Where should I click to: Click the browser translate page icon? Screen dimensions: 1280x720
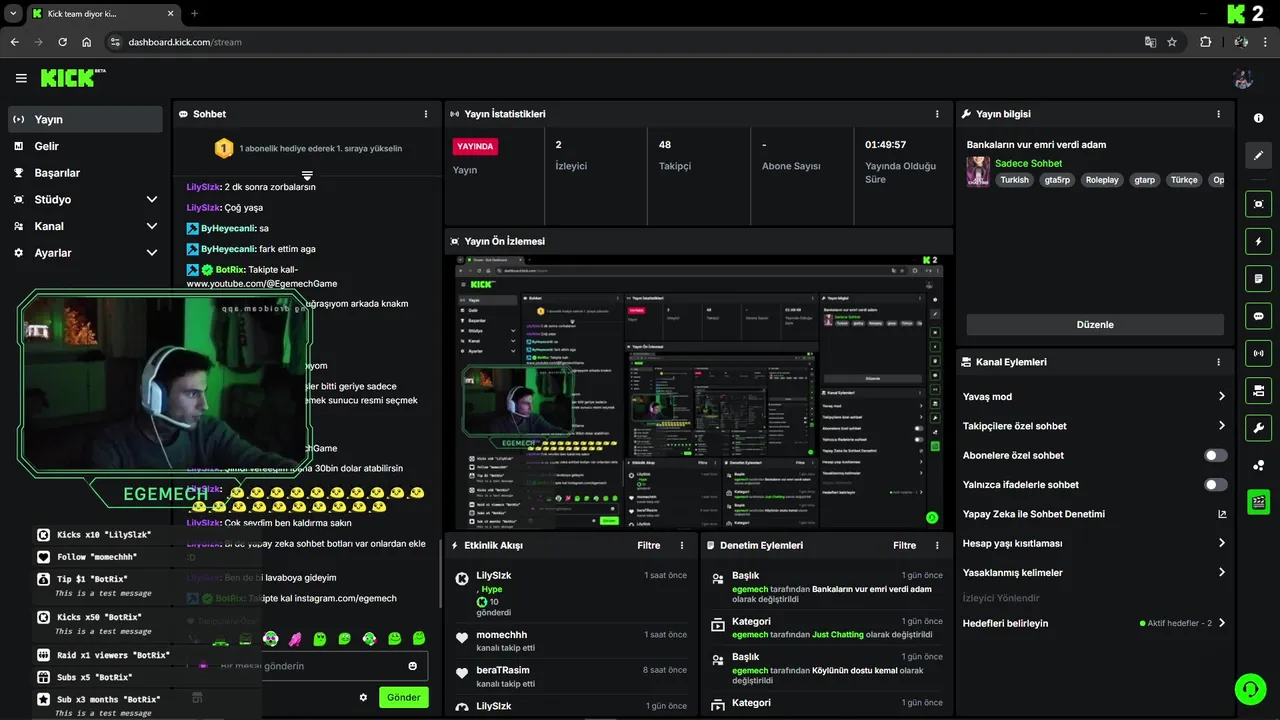pyautogui.click(x=1150, y=42)
